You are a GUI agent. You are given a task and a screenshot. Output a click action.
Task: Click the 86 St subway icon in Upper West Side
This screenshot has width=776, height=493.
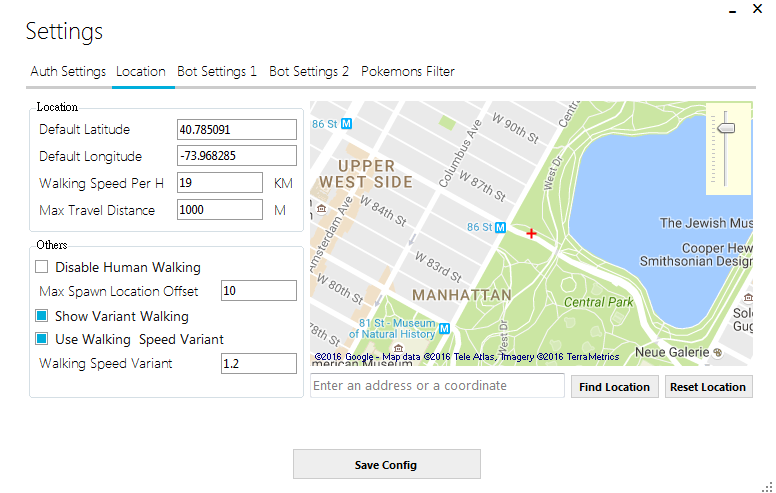[347, 124]
